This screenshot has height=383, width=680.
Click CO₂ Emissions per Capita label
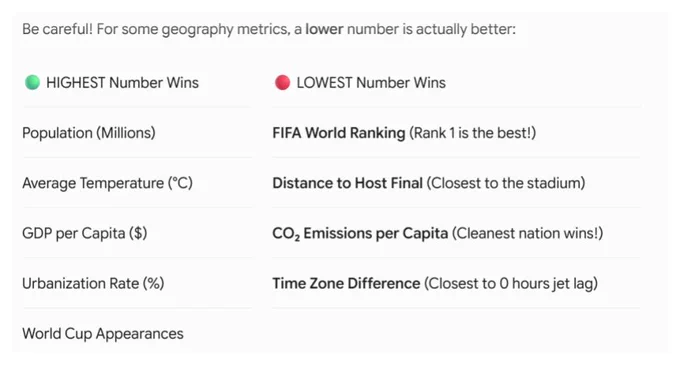point(360,233)
